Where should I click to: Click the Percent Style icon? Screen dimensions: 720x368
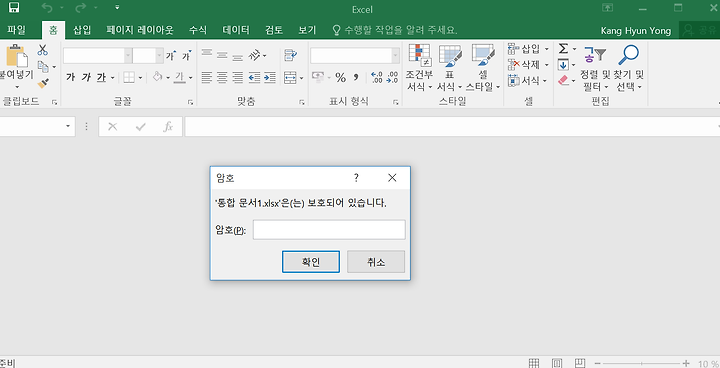click(x=340, y=77)
